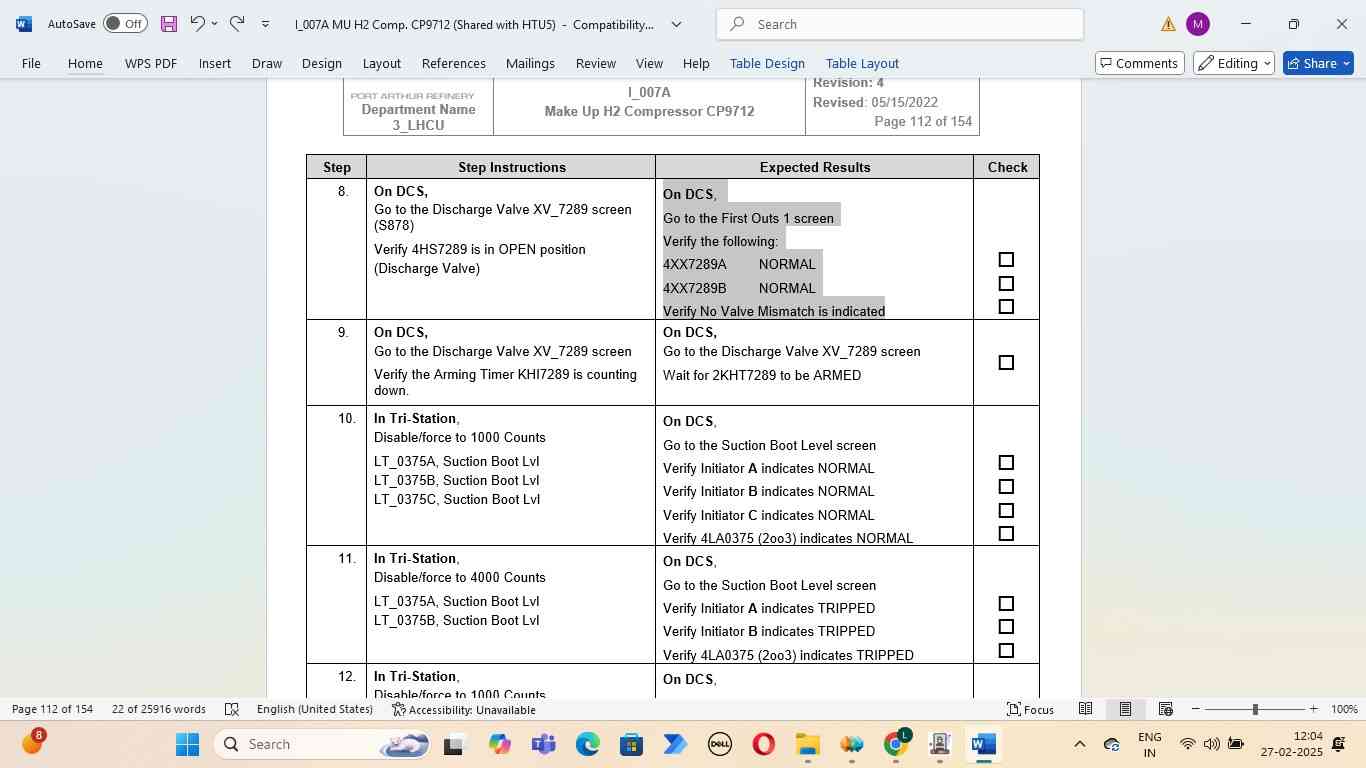Open the File menu
This screenshot has width=1366, height=768.
pyautogui.click(x=31, y=63)
